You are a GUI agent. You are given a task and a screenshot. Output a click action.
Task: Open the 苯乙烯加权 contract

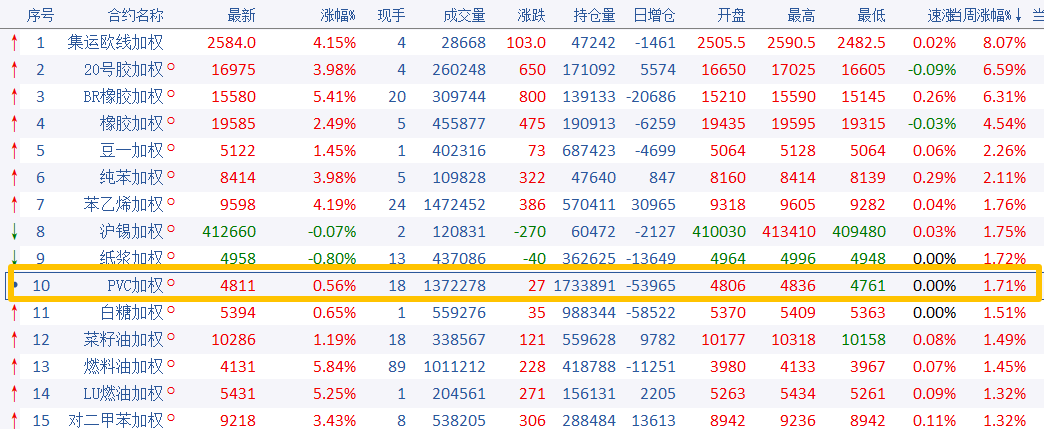pos(124,205)
